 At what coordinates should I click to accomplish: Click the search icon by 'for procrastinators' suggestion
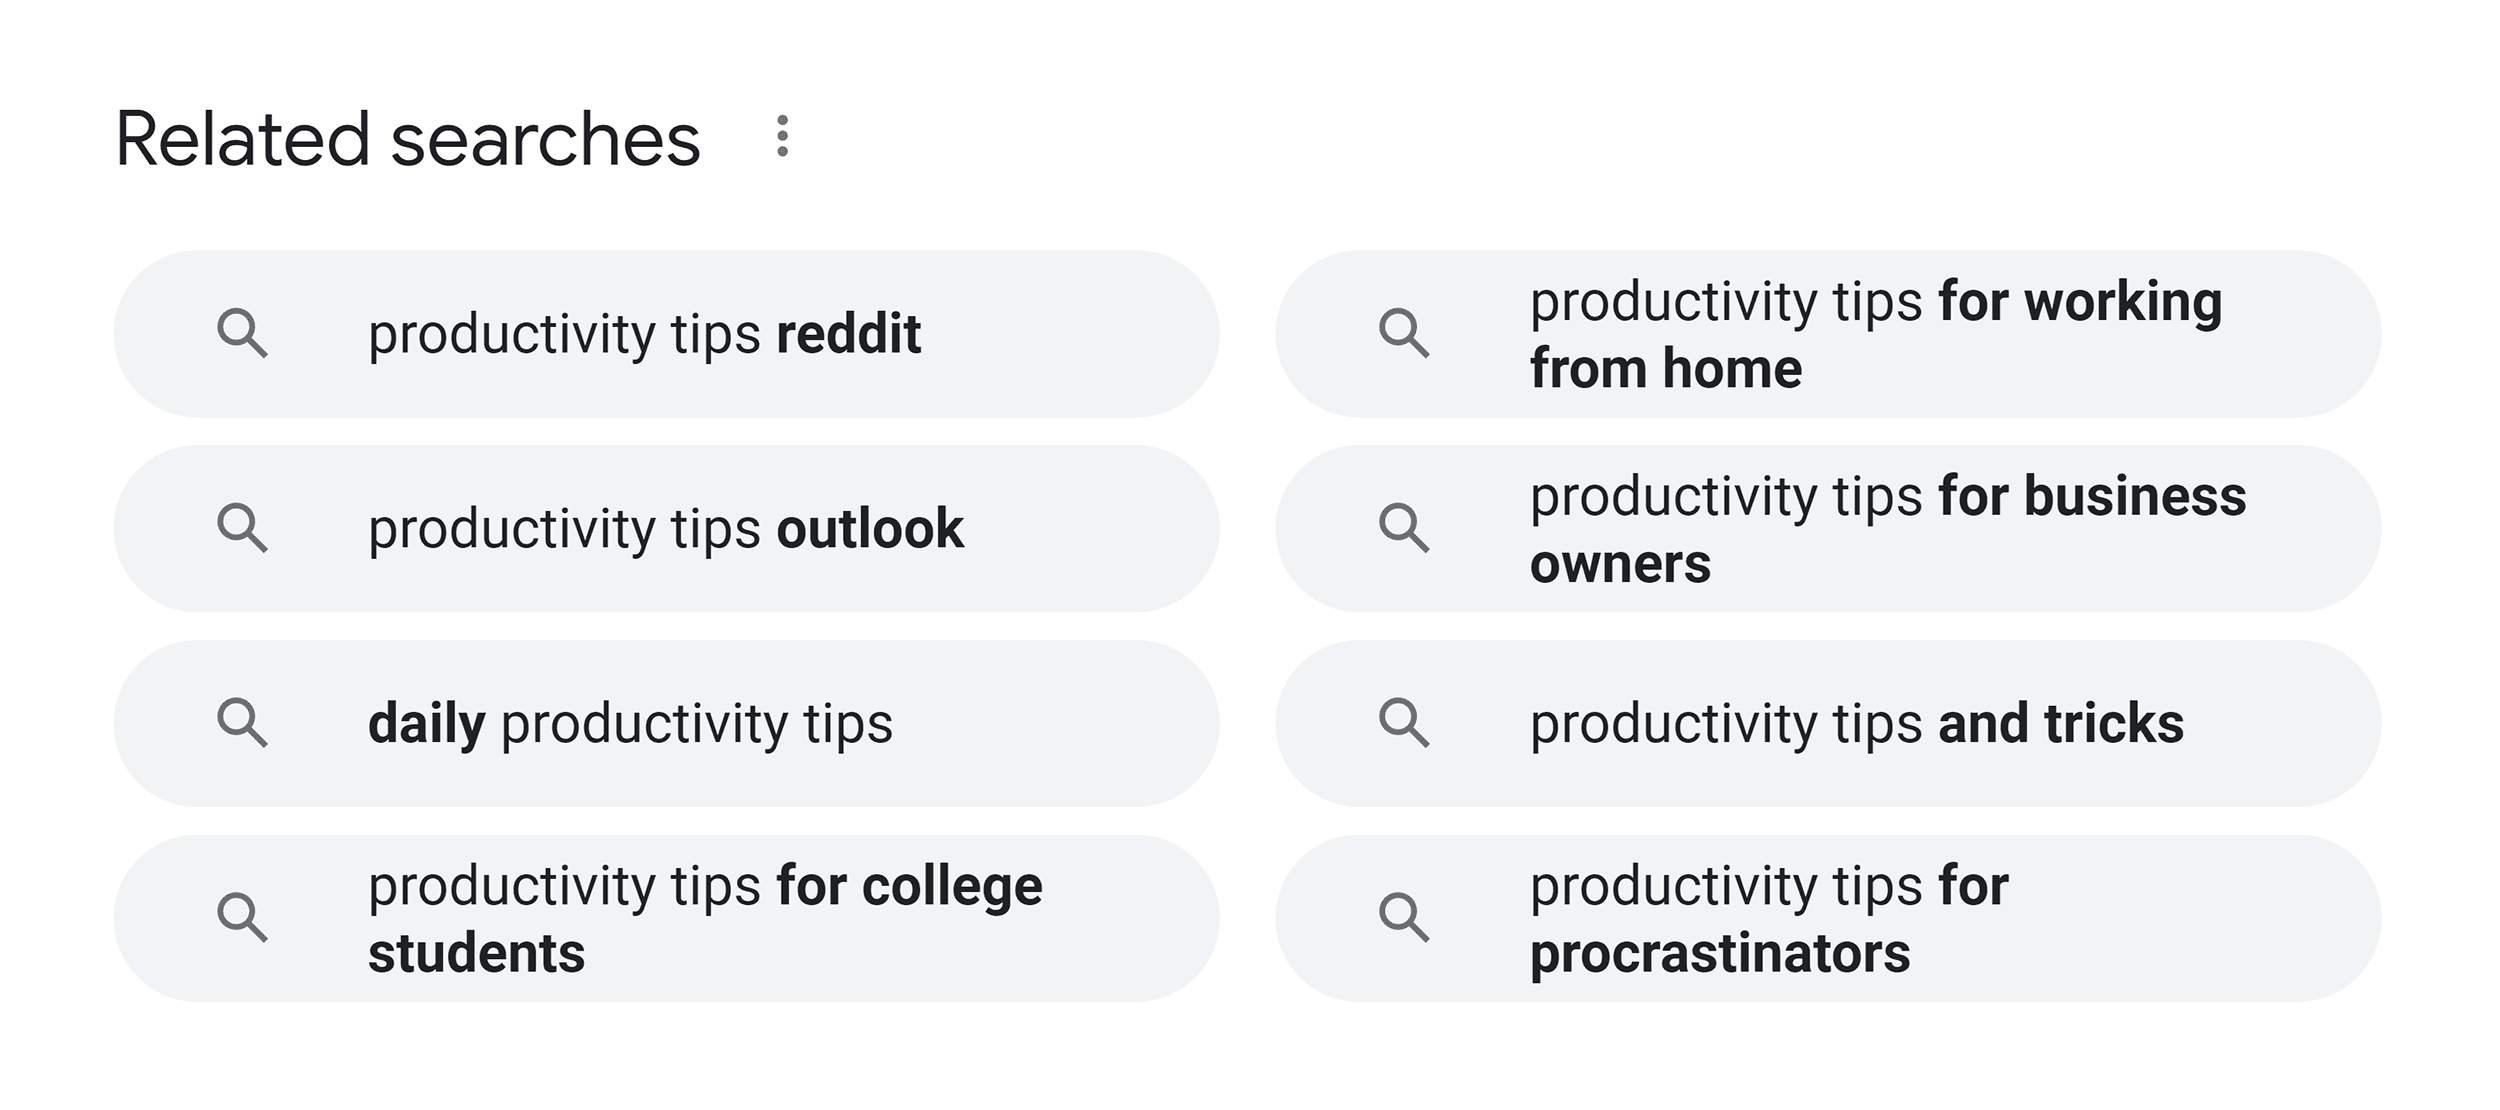1404,918
